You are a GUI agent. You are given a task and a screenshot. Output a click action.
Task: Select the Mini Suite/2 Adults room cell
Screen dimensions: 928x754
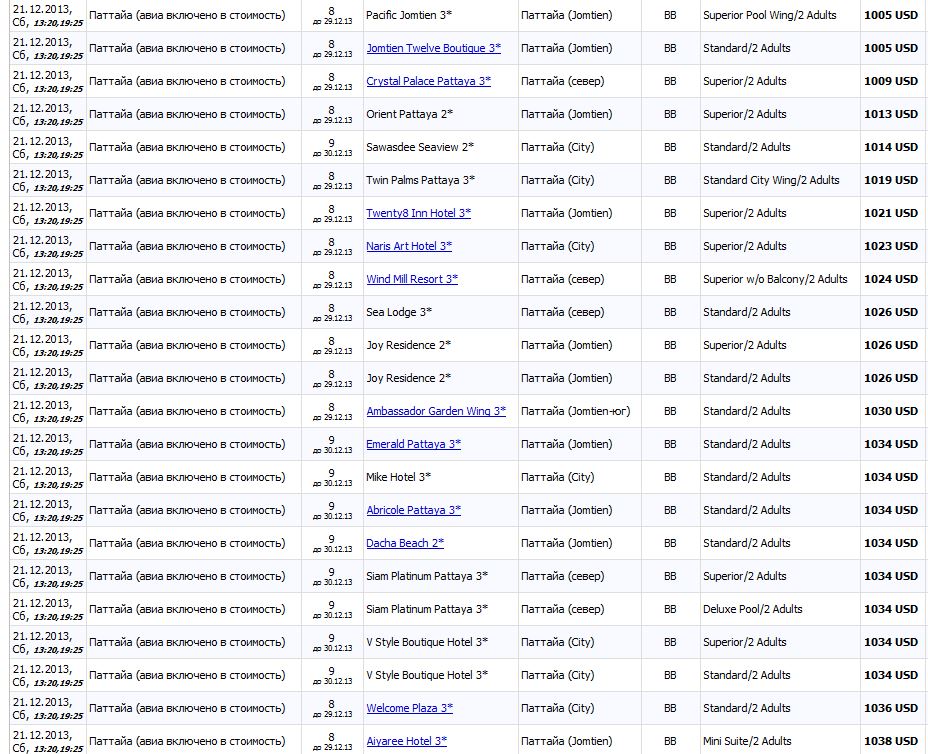747,741
